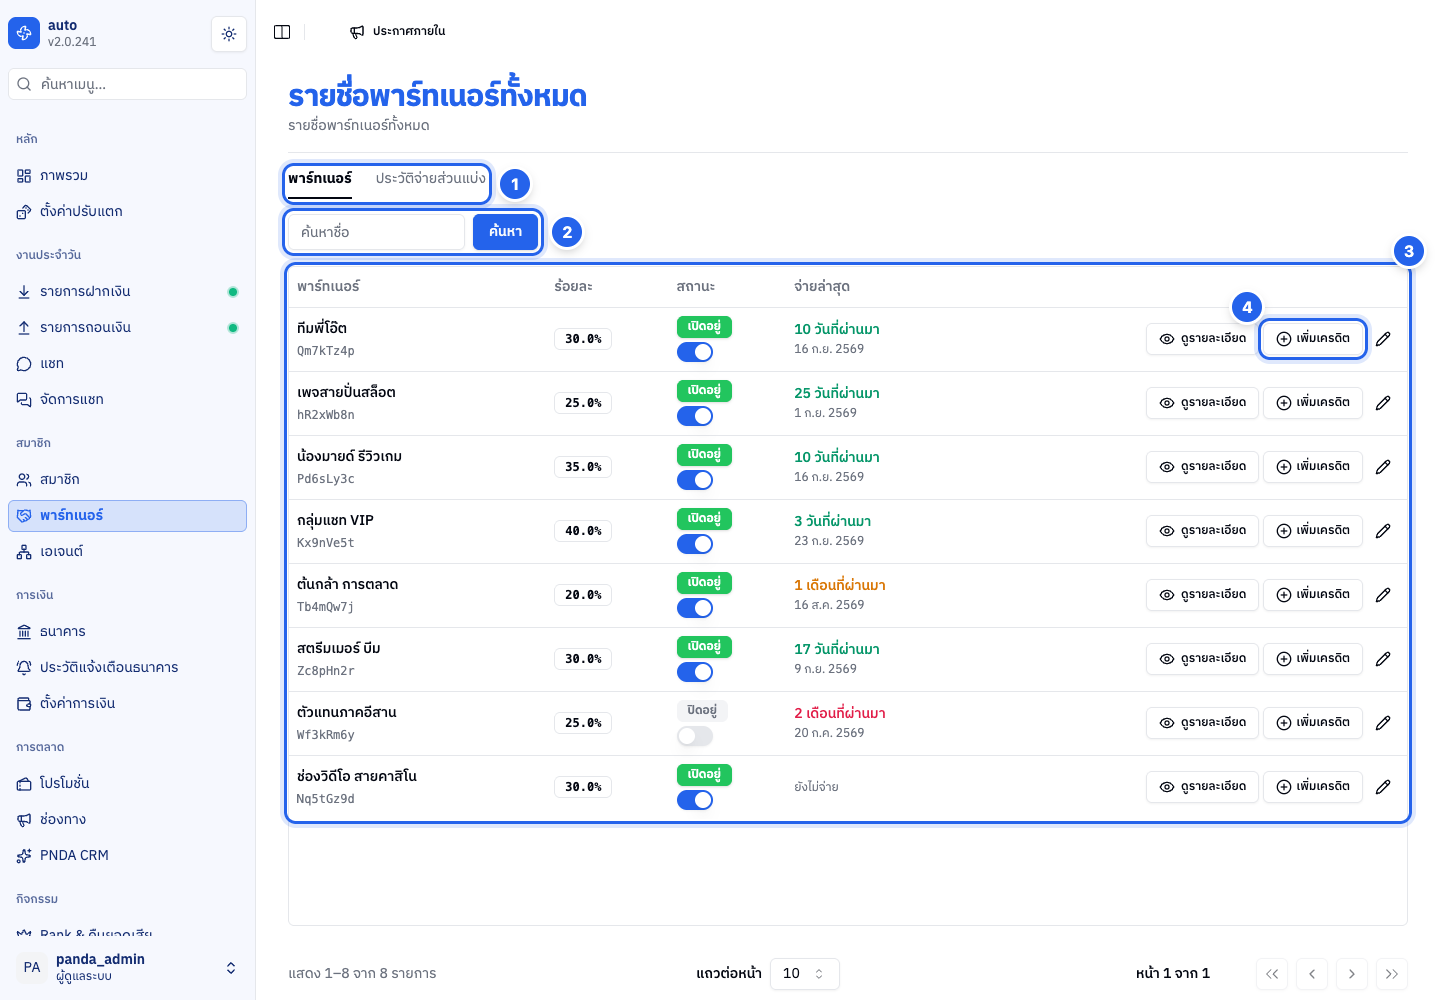Click เพิ่มเครดิต for ตัวแทนภาคอีสาน
Viewport: 1440px width, 1000px height.
tap(1313, 723)
